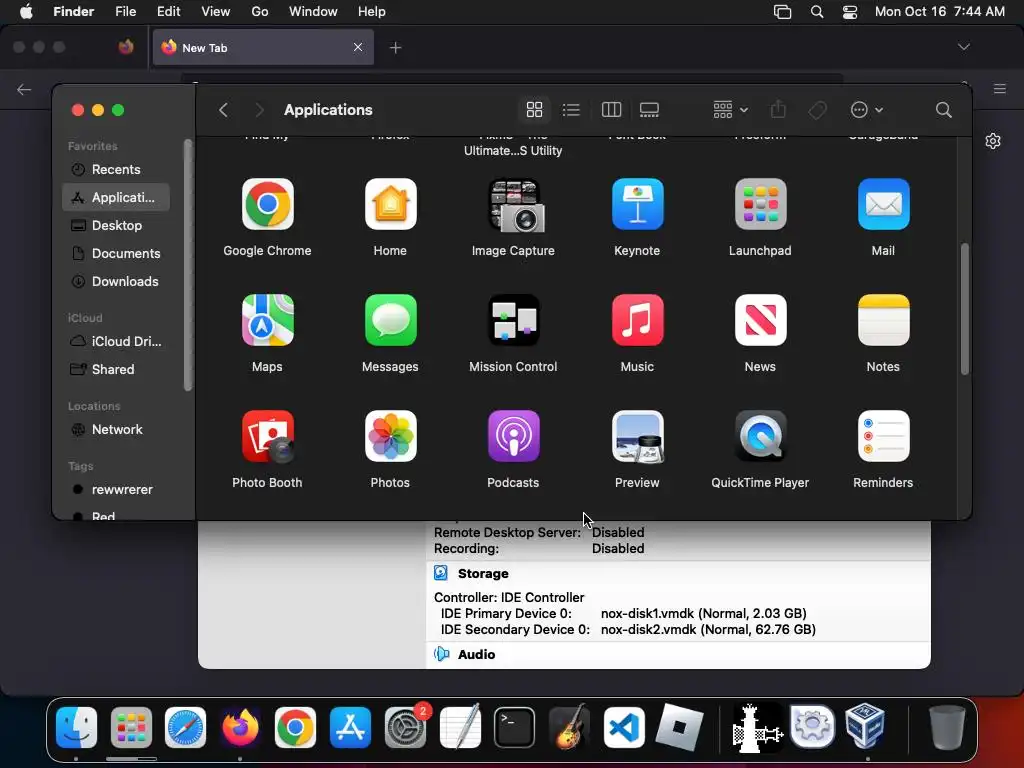Click the Share button in Finder toolbar
The height and width of the screenshot is (768, 1024).
tap(778, 110)
